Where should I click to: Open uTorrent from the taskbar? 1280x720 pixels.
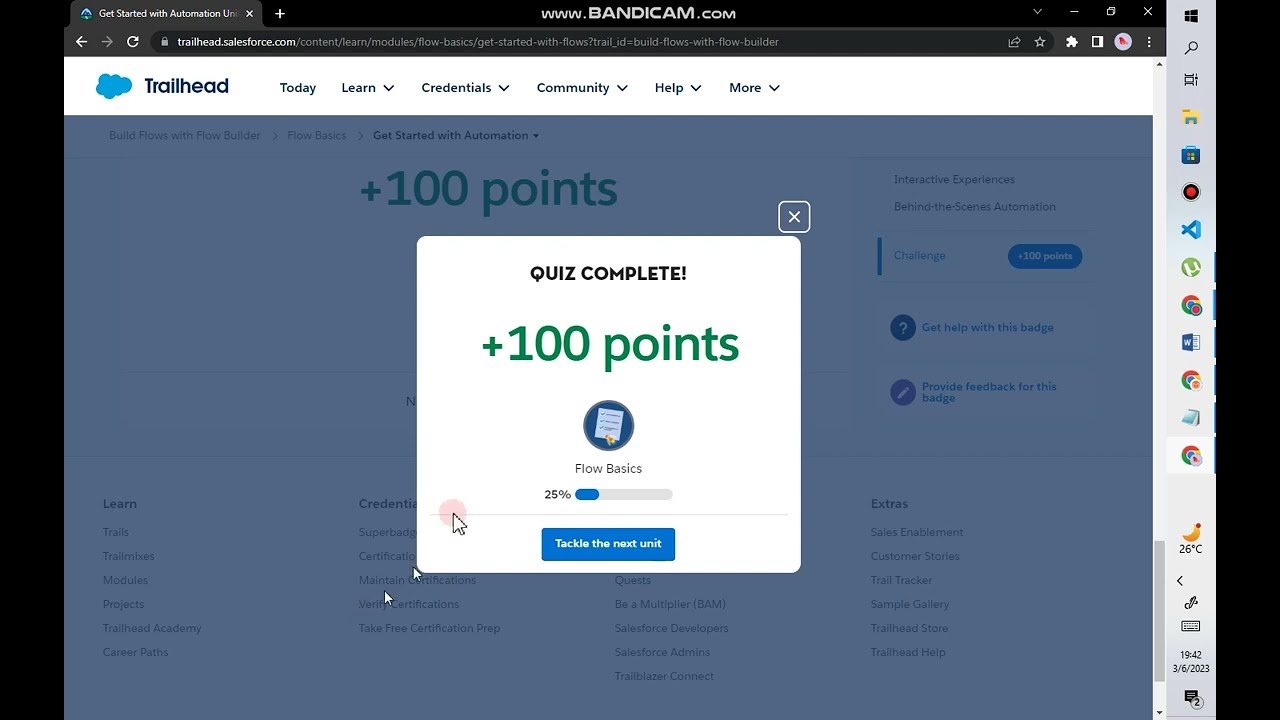1191,267
